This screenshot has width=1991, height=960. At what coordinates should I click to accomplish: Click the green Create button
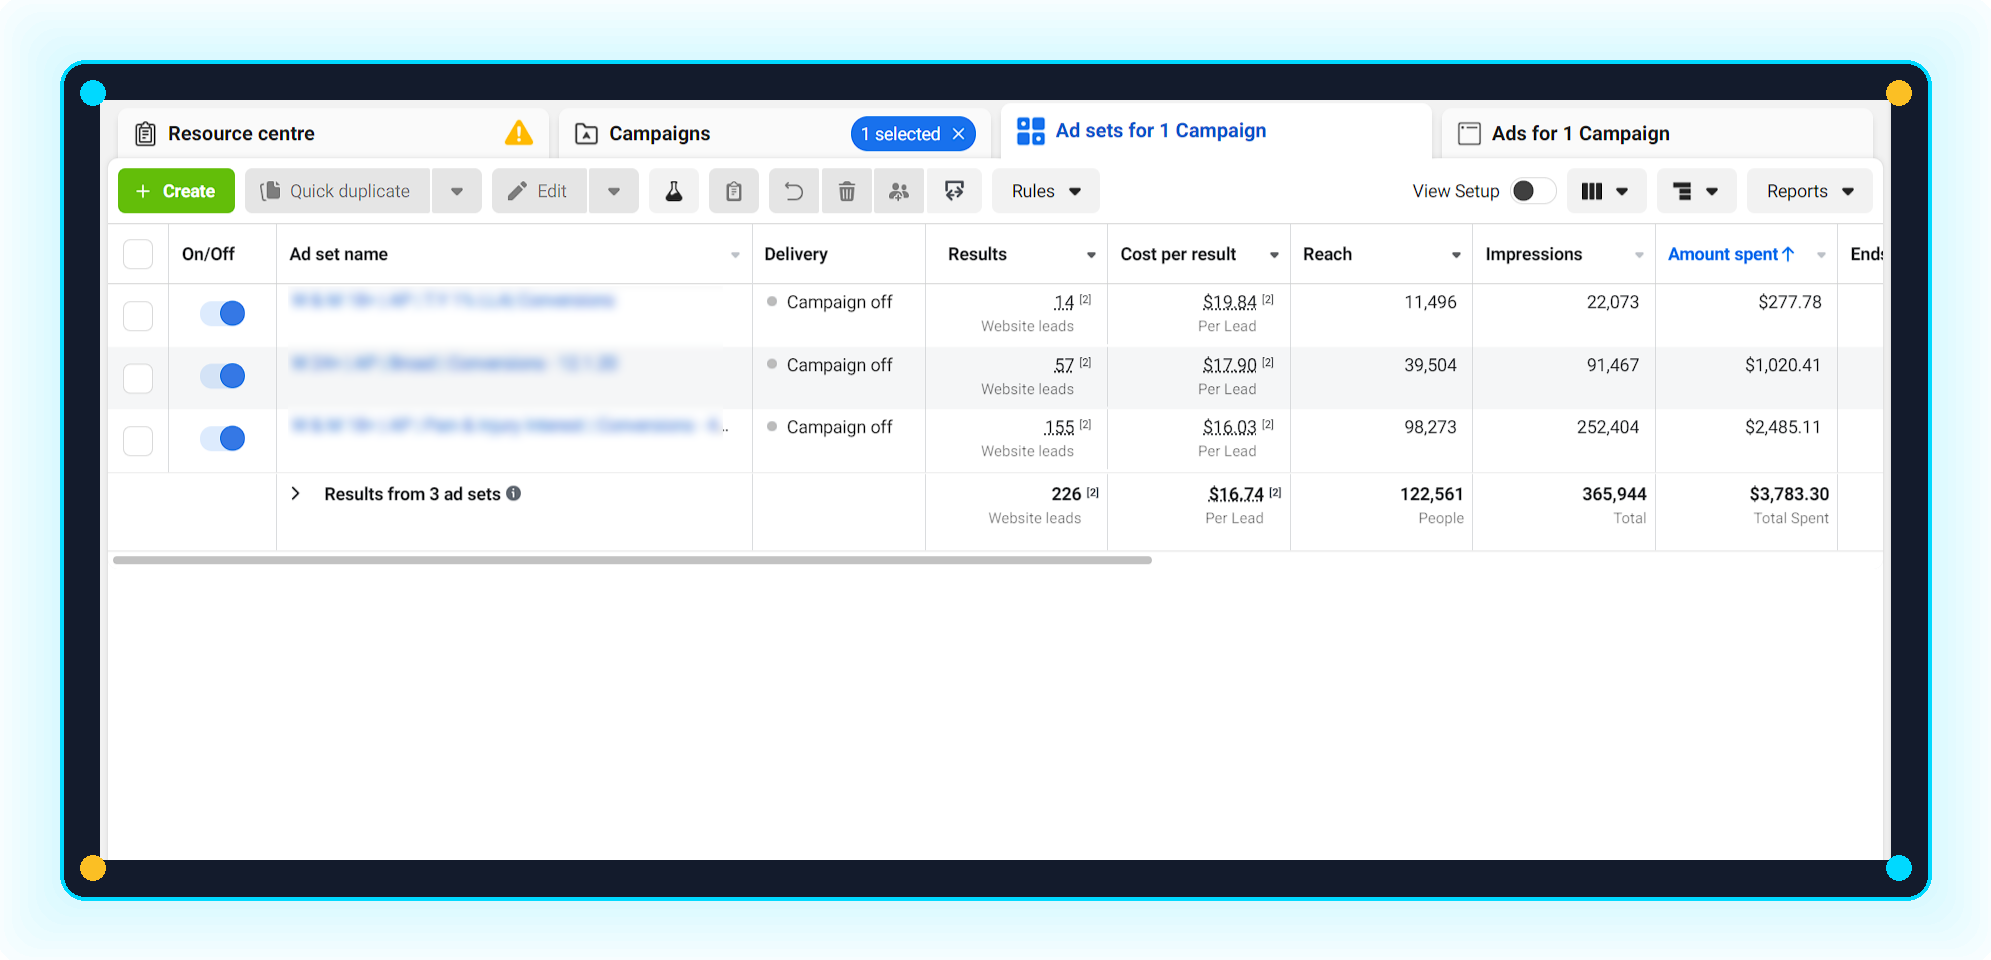[176, 191]
